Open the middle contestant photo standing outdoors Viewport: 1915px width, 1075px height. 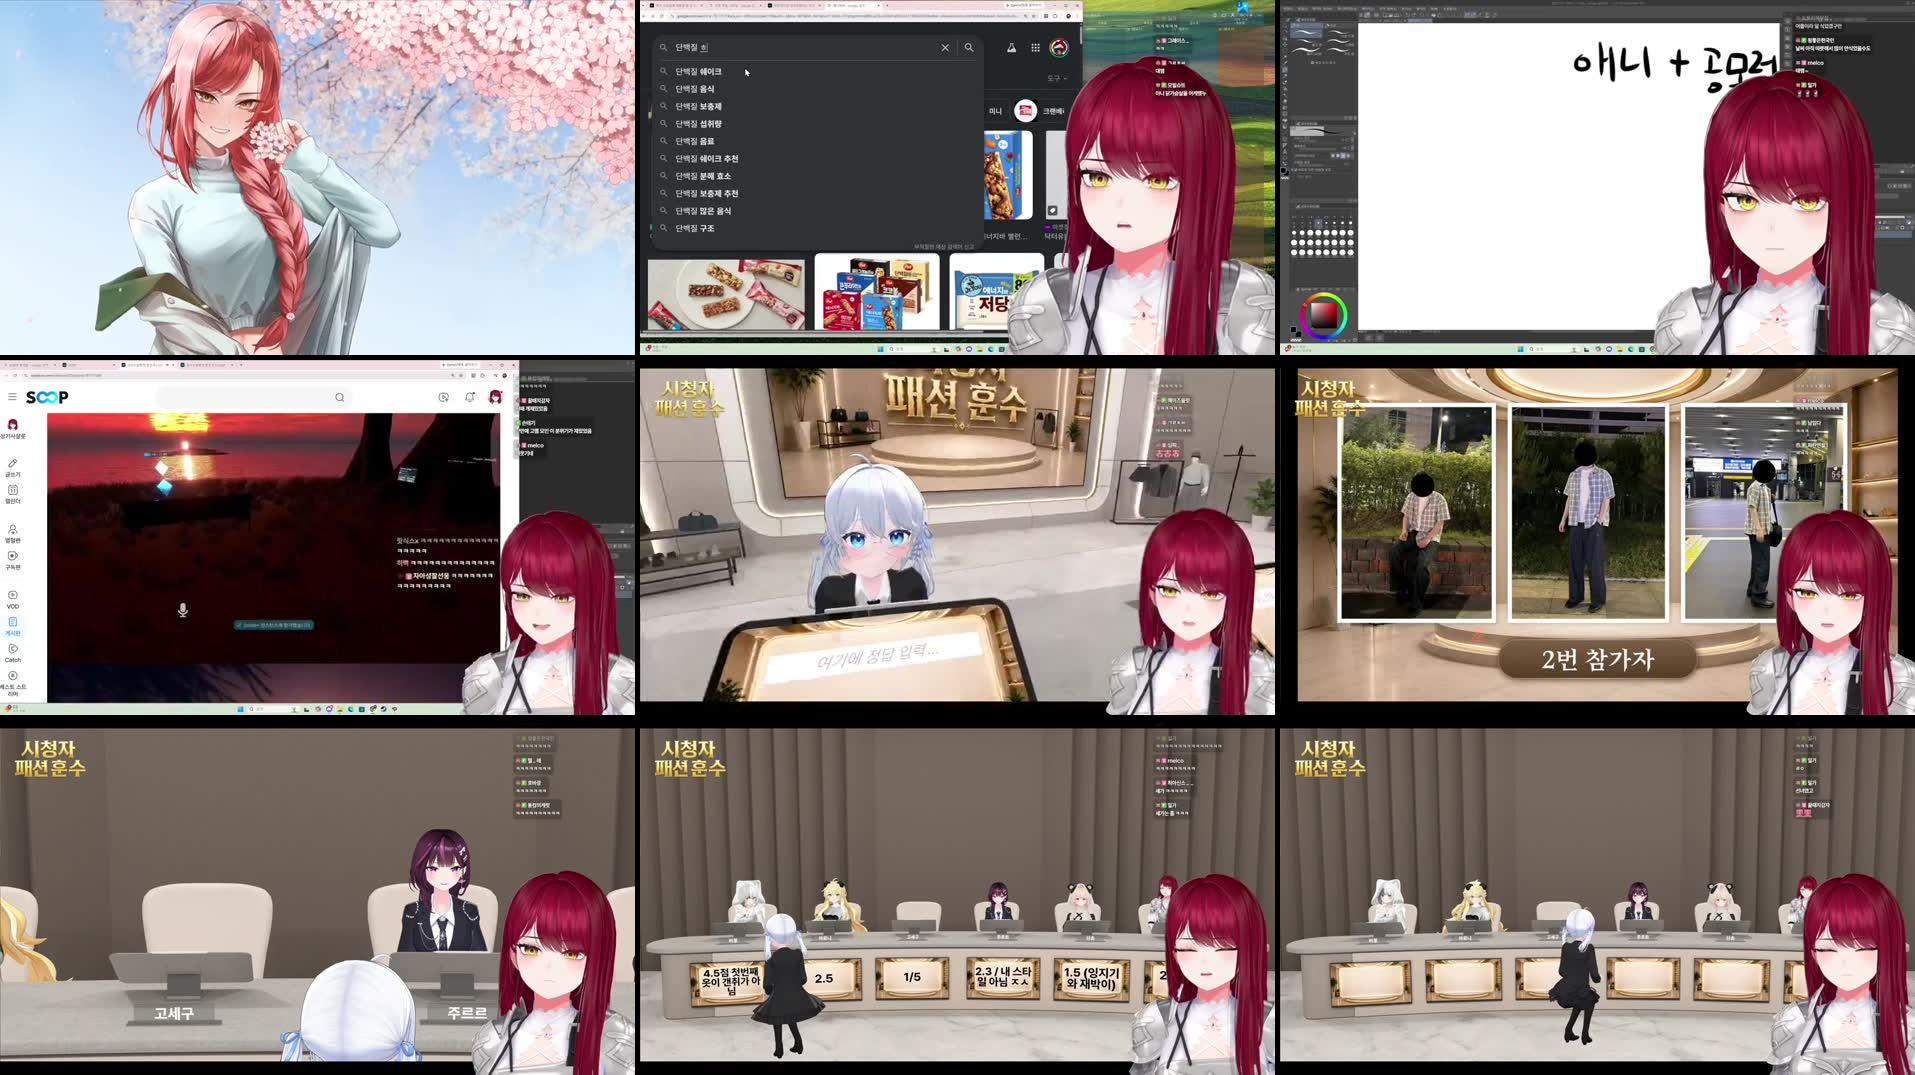click(1588, 513)
